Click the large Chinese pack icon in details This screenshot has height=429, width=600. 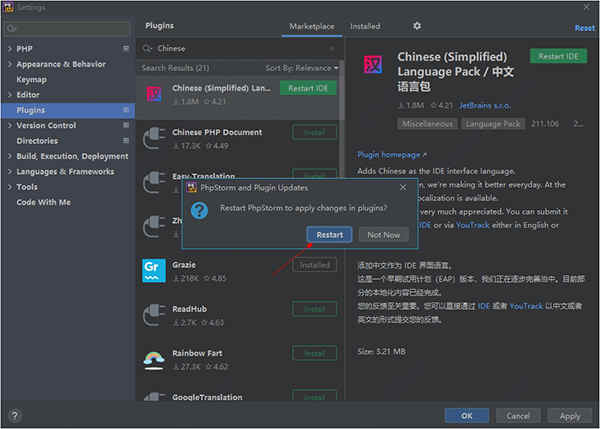pyautogui.click(x=372, y=65)
